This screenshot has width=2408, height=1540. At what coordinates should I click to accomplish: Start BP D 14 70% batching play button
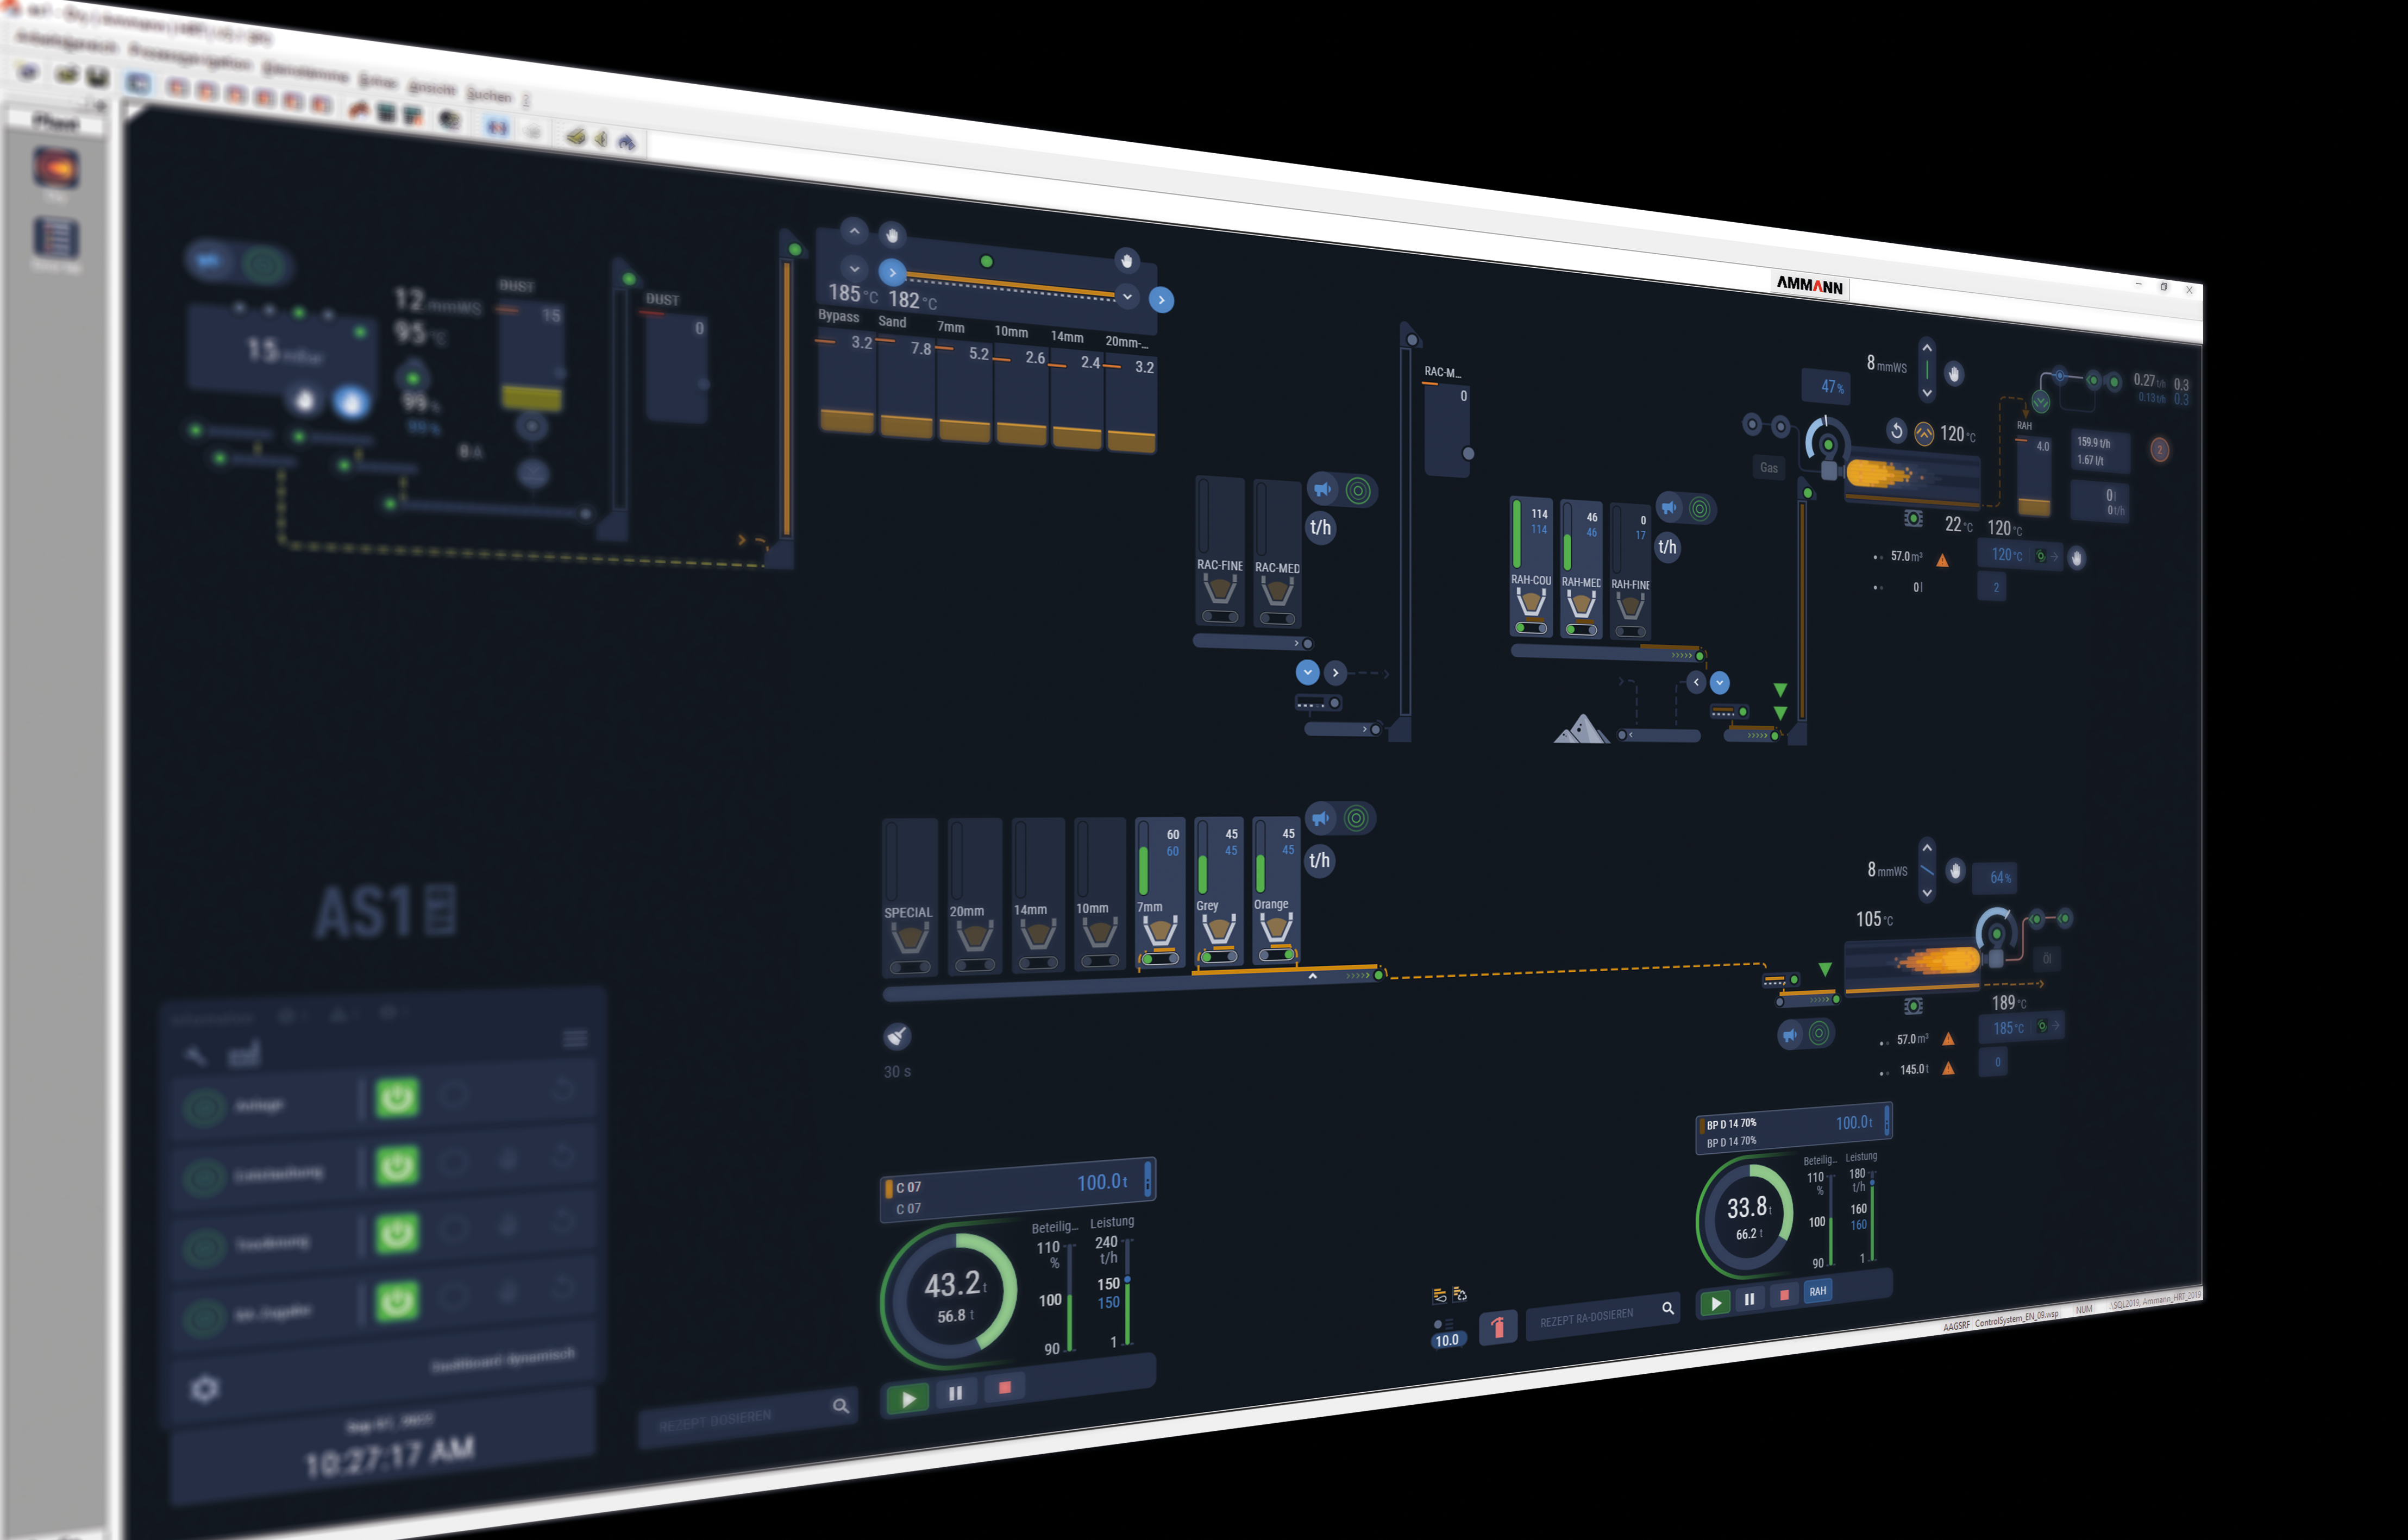pos(1715,1303)
